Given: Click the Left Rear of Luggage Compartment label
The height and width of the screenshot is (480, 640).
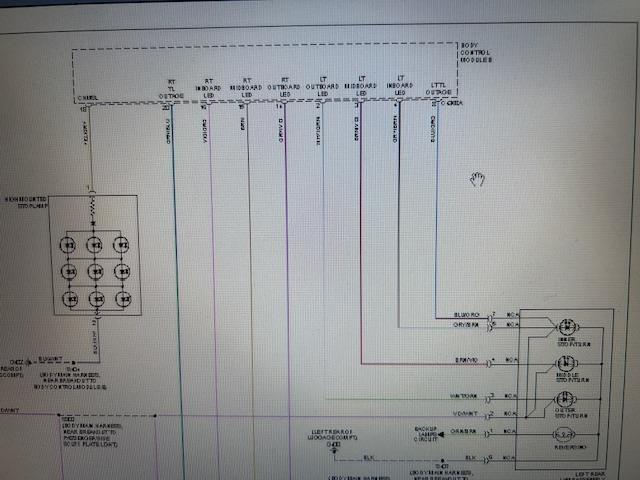Looking at the screenshot, I should (334, 434).
